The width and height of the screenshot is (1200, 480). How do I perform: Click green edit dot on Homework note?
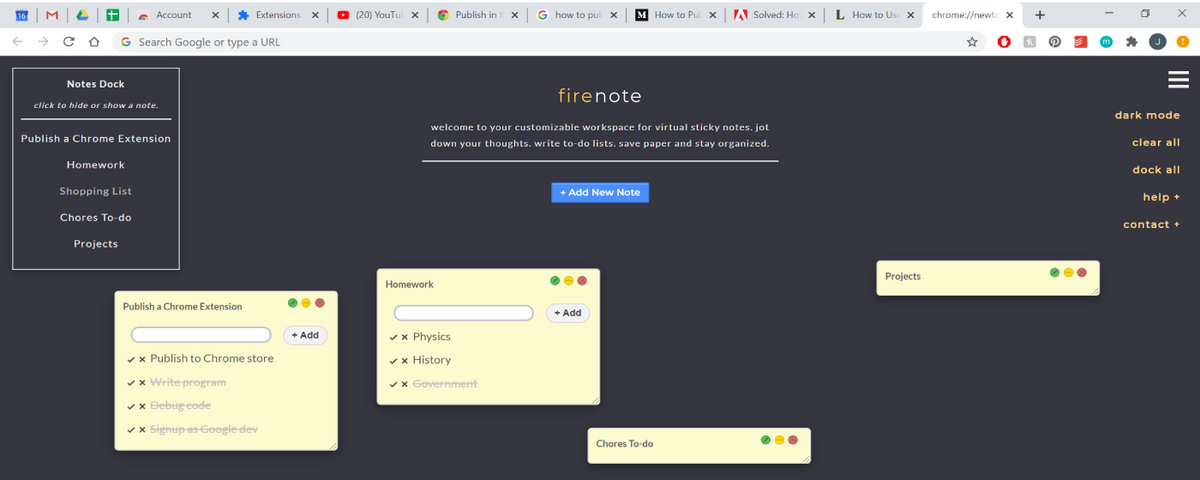click(x=555, y=280)
